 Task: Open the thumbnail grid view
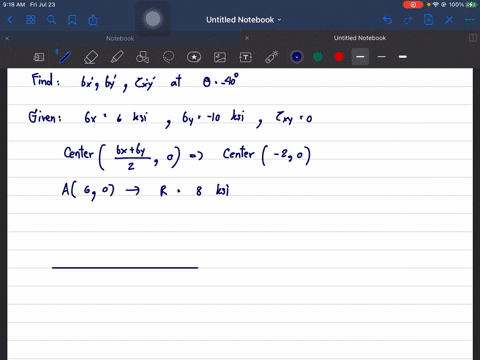[31, 20]
